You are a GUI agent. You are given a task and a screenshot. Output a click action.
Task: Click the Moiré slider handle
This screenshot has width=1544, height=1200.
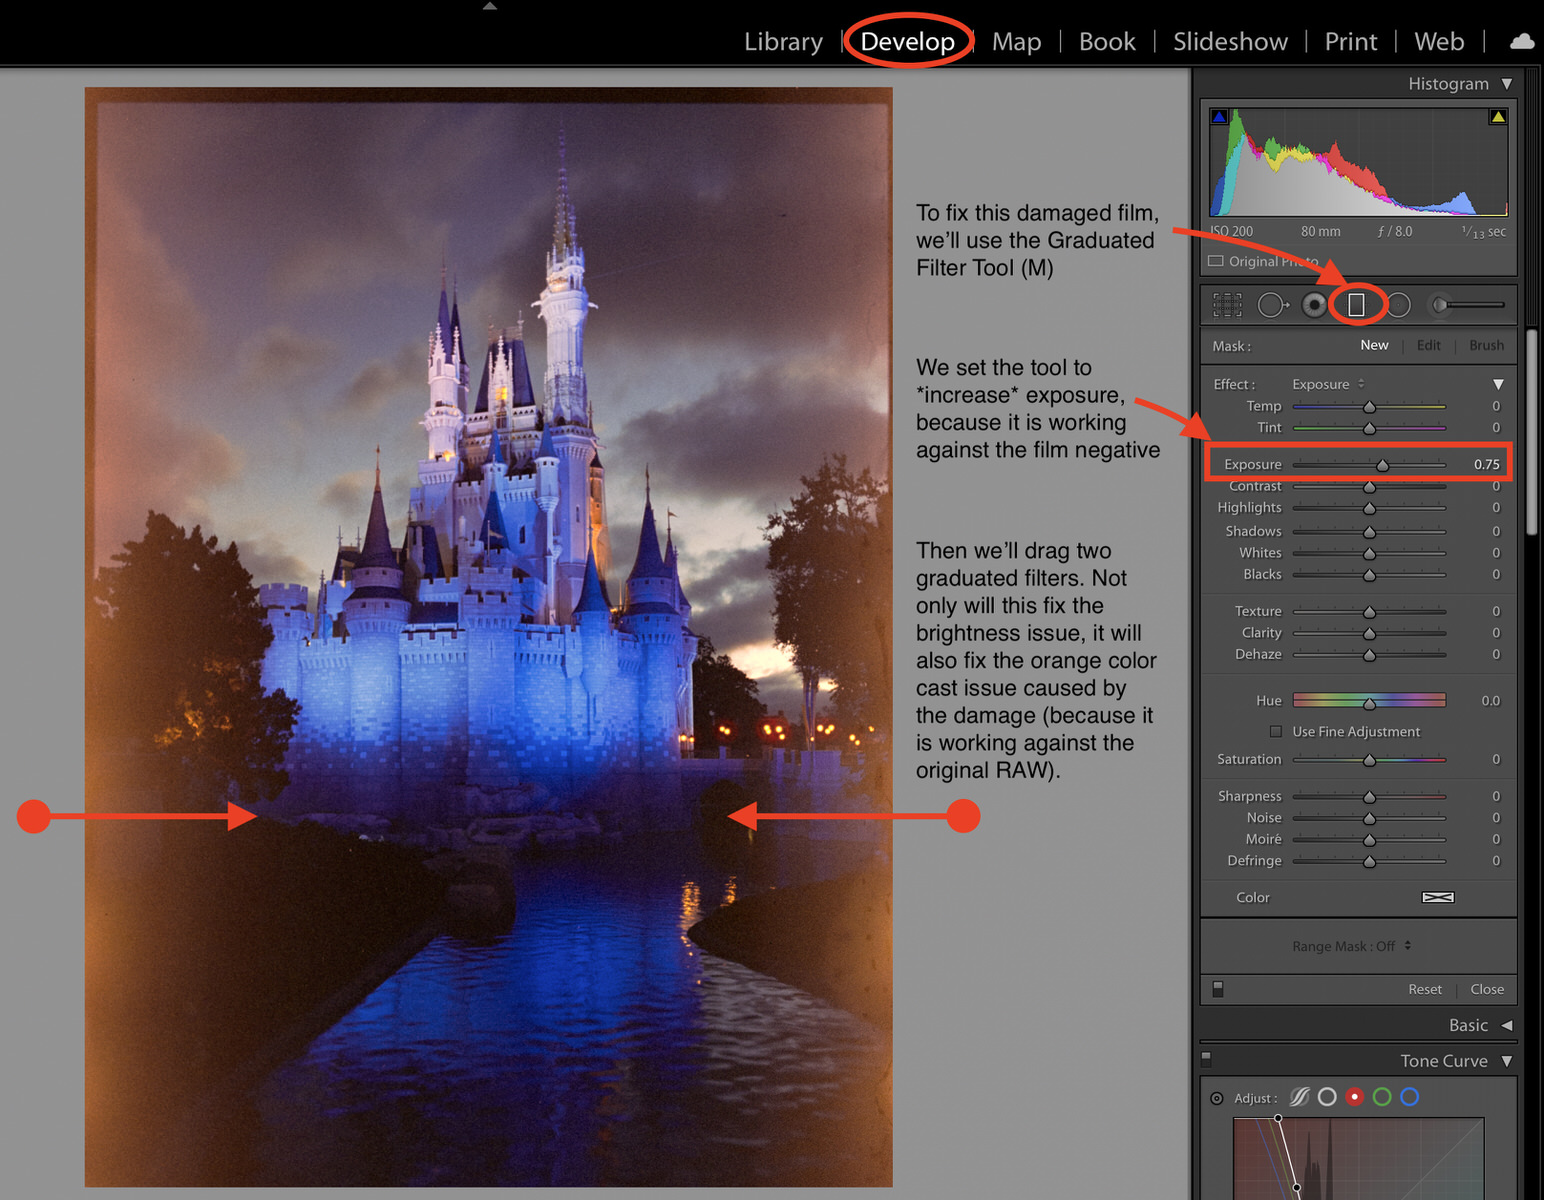[x=1369, y=840]
